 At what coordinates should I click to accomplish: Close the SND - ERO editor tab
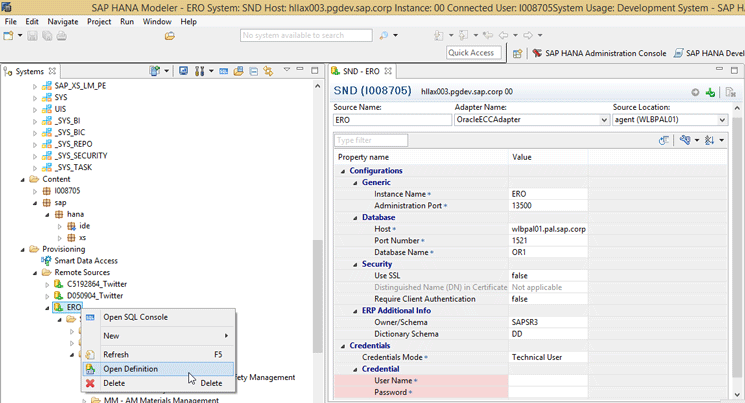pos(388,71)
